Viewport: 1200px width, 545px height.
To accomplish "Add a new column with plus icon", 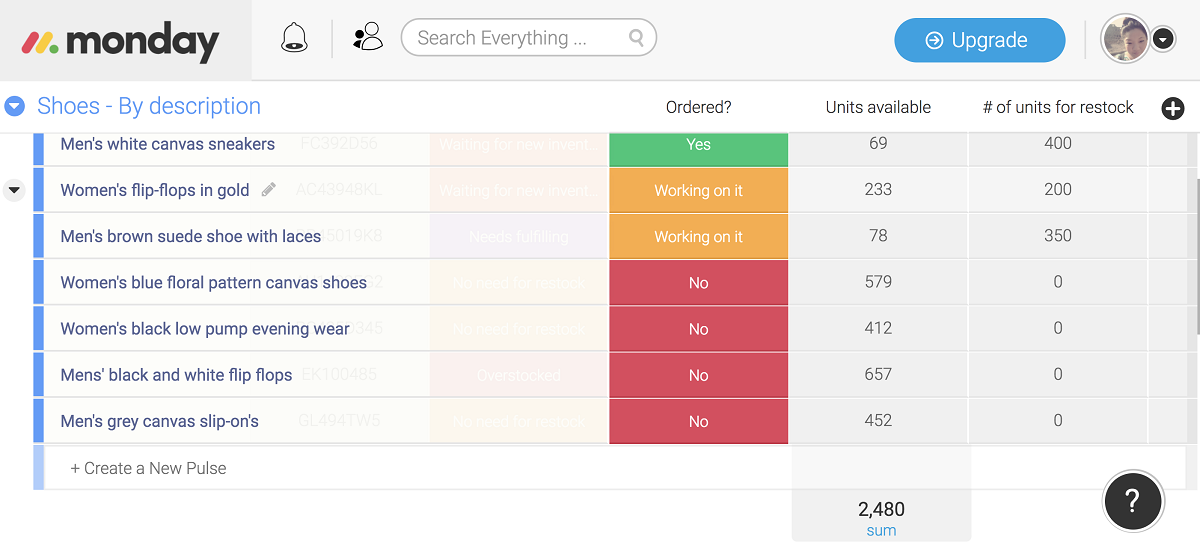I will click(x=1172, y=108).
